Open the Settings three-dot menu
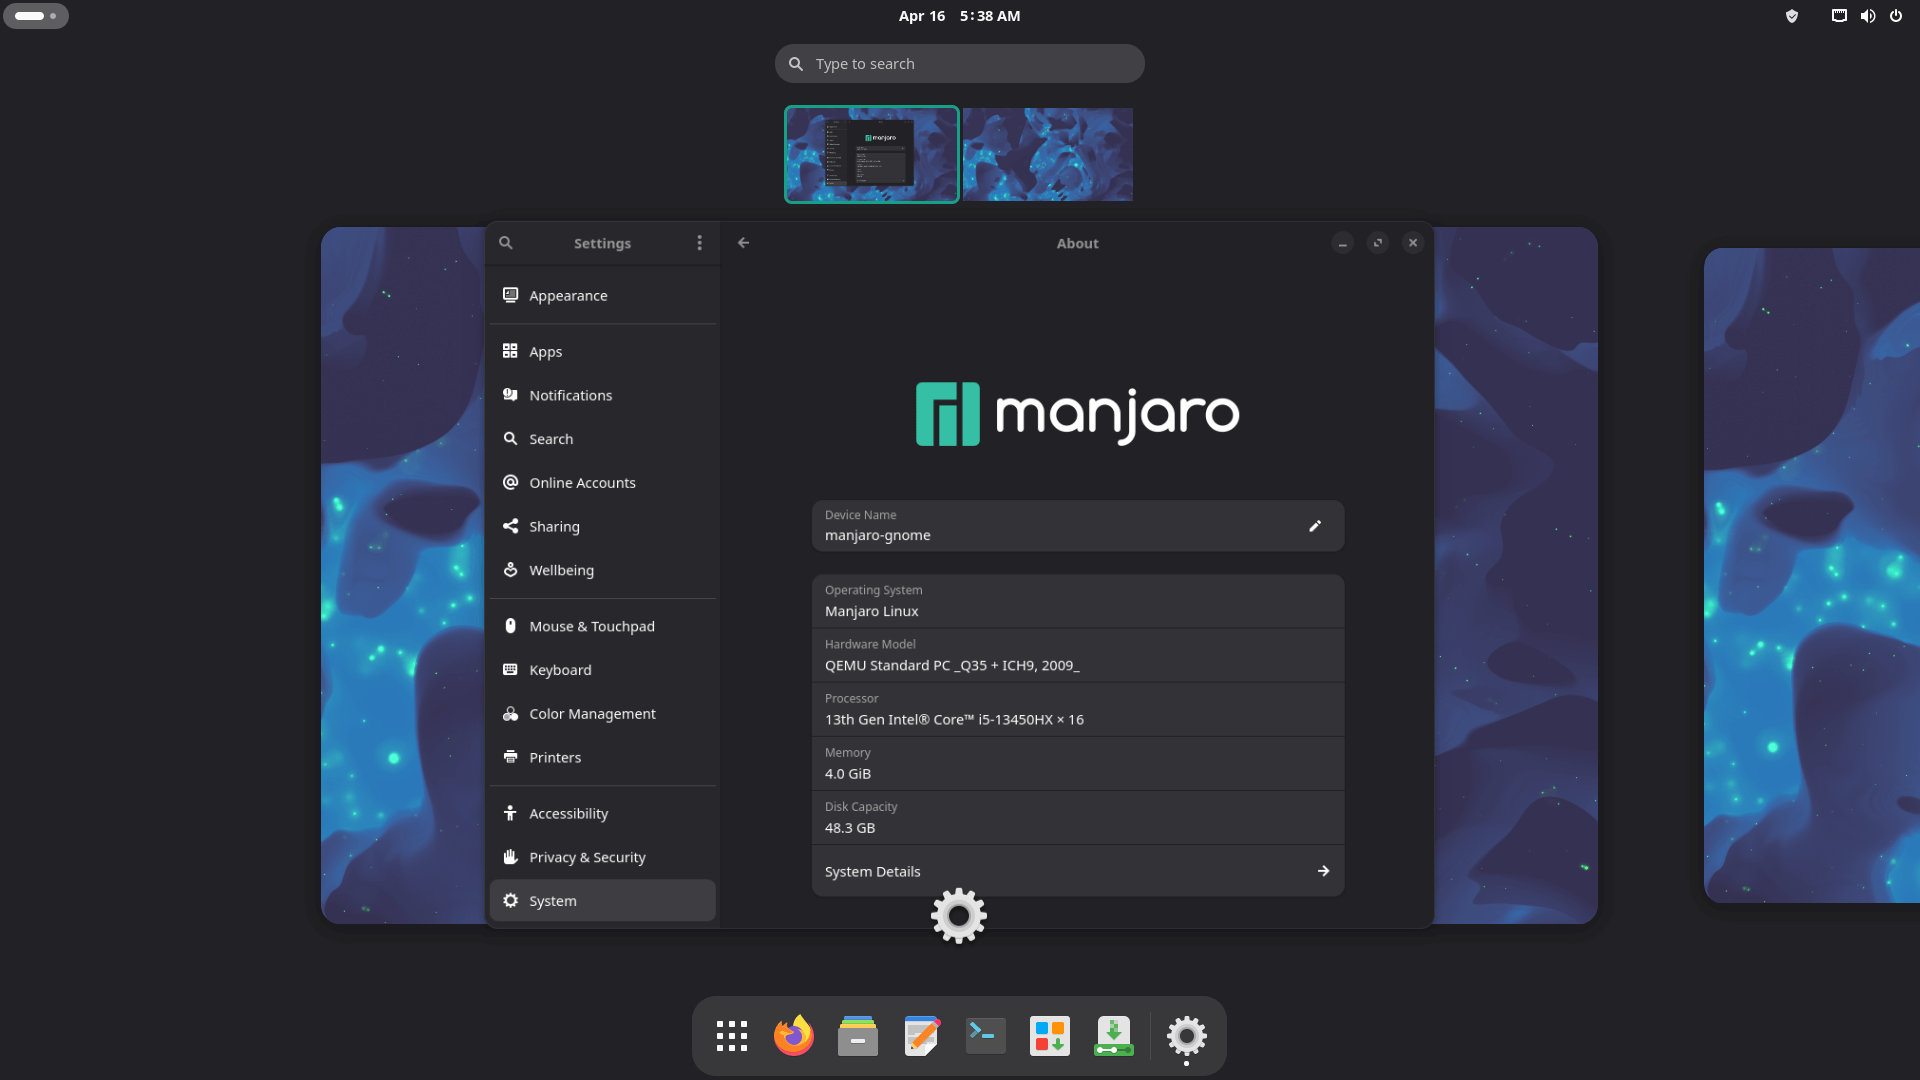This screenshot has width=1920, height=1080. tap(699, 243)
